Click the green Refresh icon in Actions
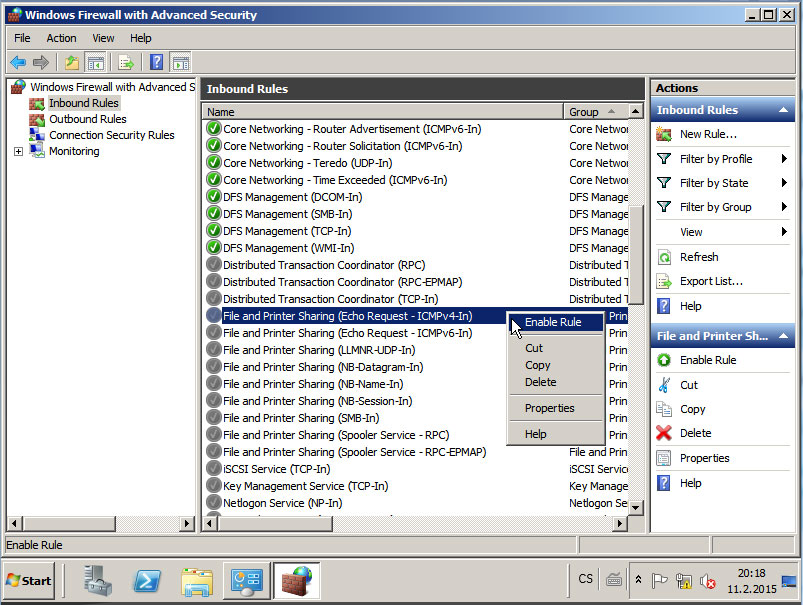 [663, 257]
